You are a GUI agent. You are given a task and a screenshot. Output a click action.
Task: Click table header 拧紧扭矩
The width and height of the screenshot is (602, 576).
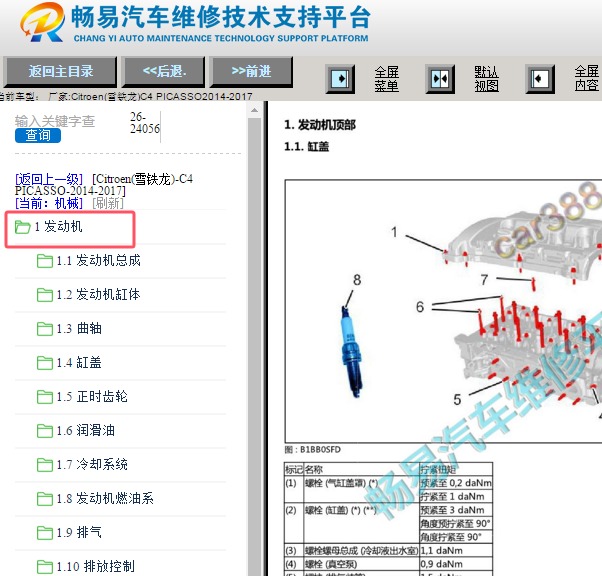click(x=456, y=469)
